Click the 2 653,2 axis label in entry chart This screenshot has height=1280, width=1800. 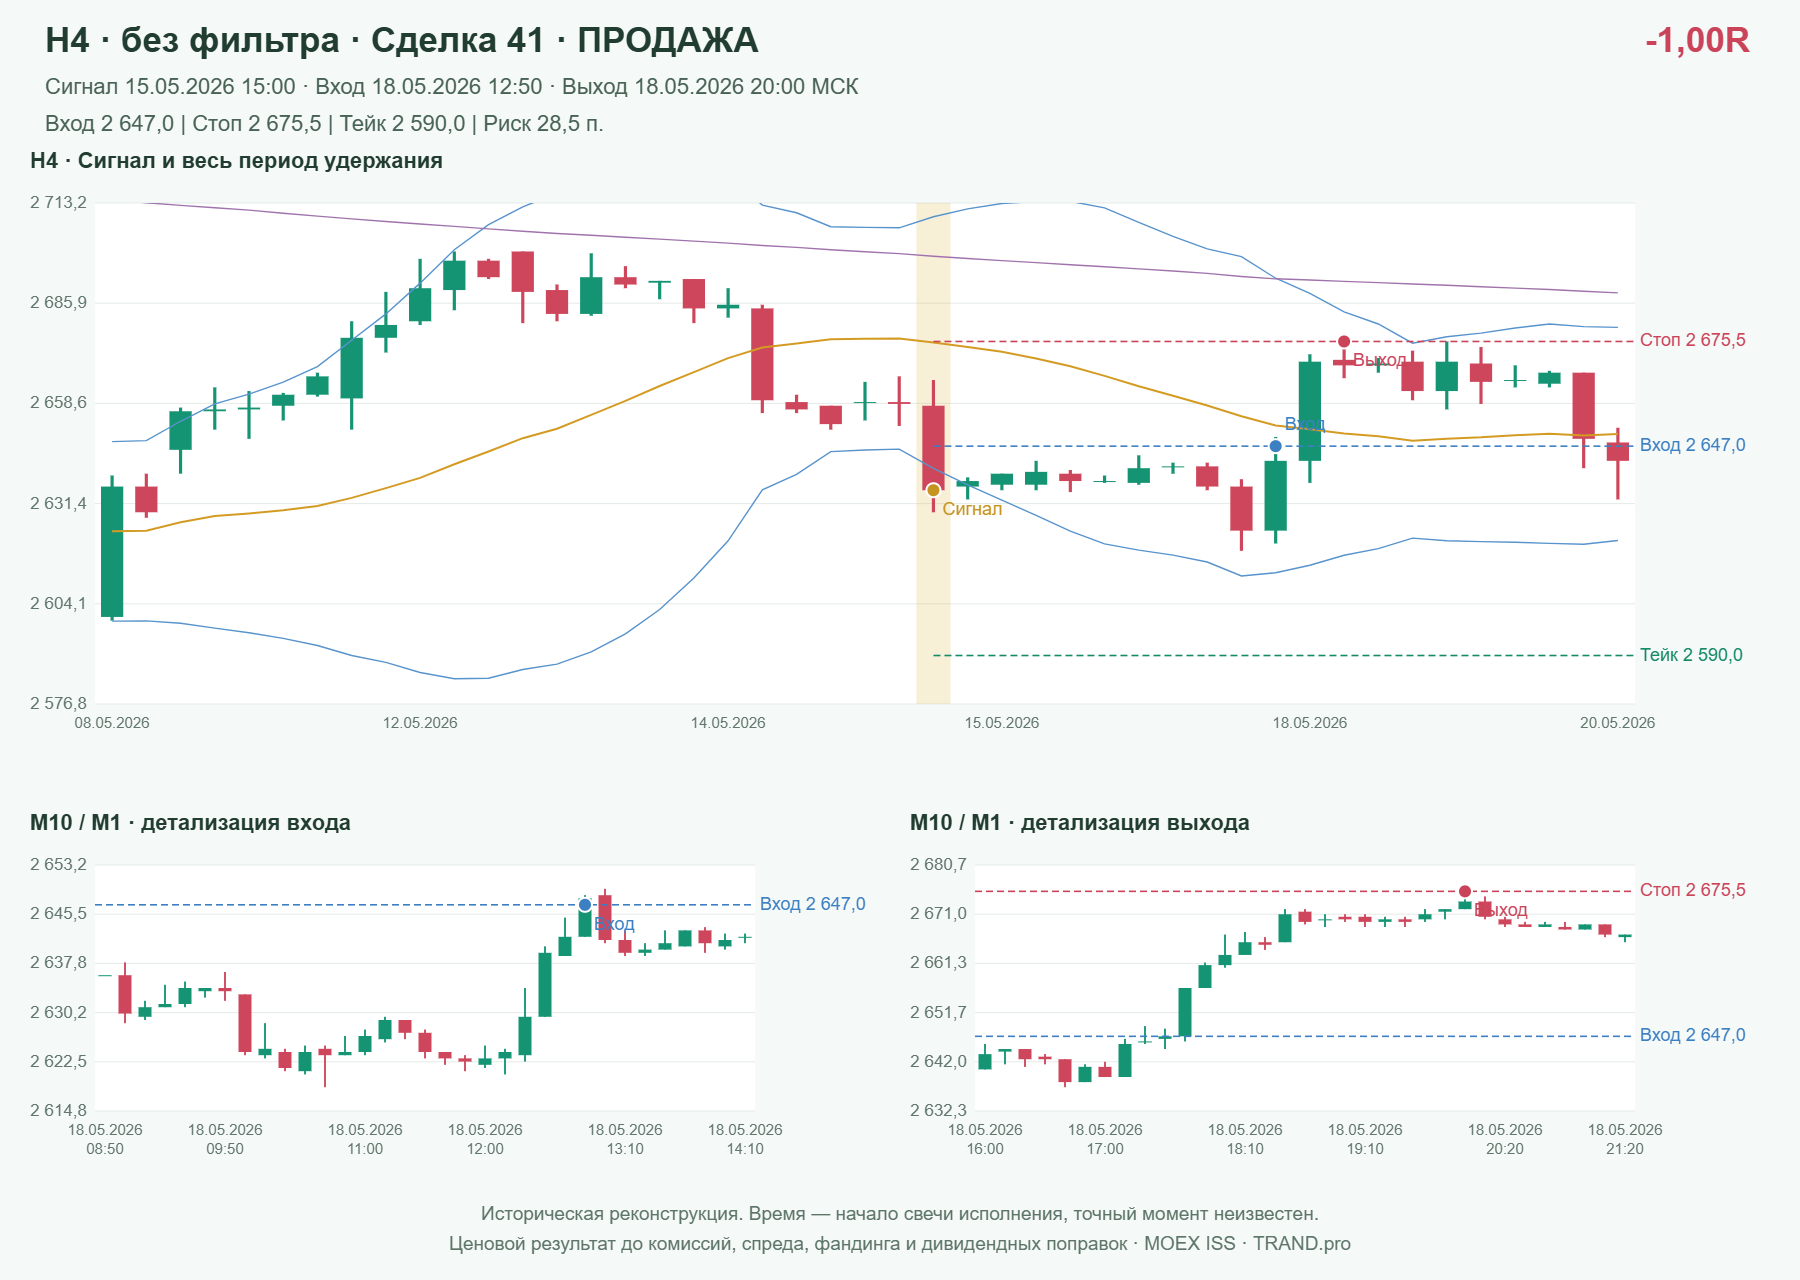pyautogui.click(x=58, y=865)
